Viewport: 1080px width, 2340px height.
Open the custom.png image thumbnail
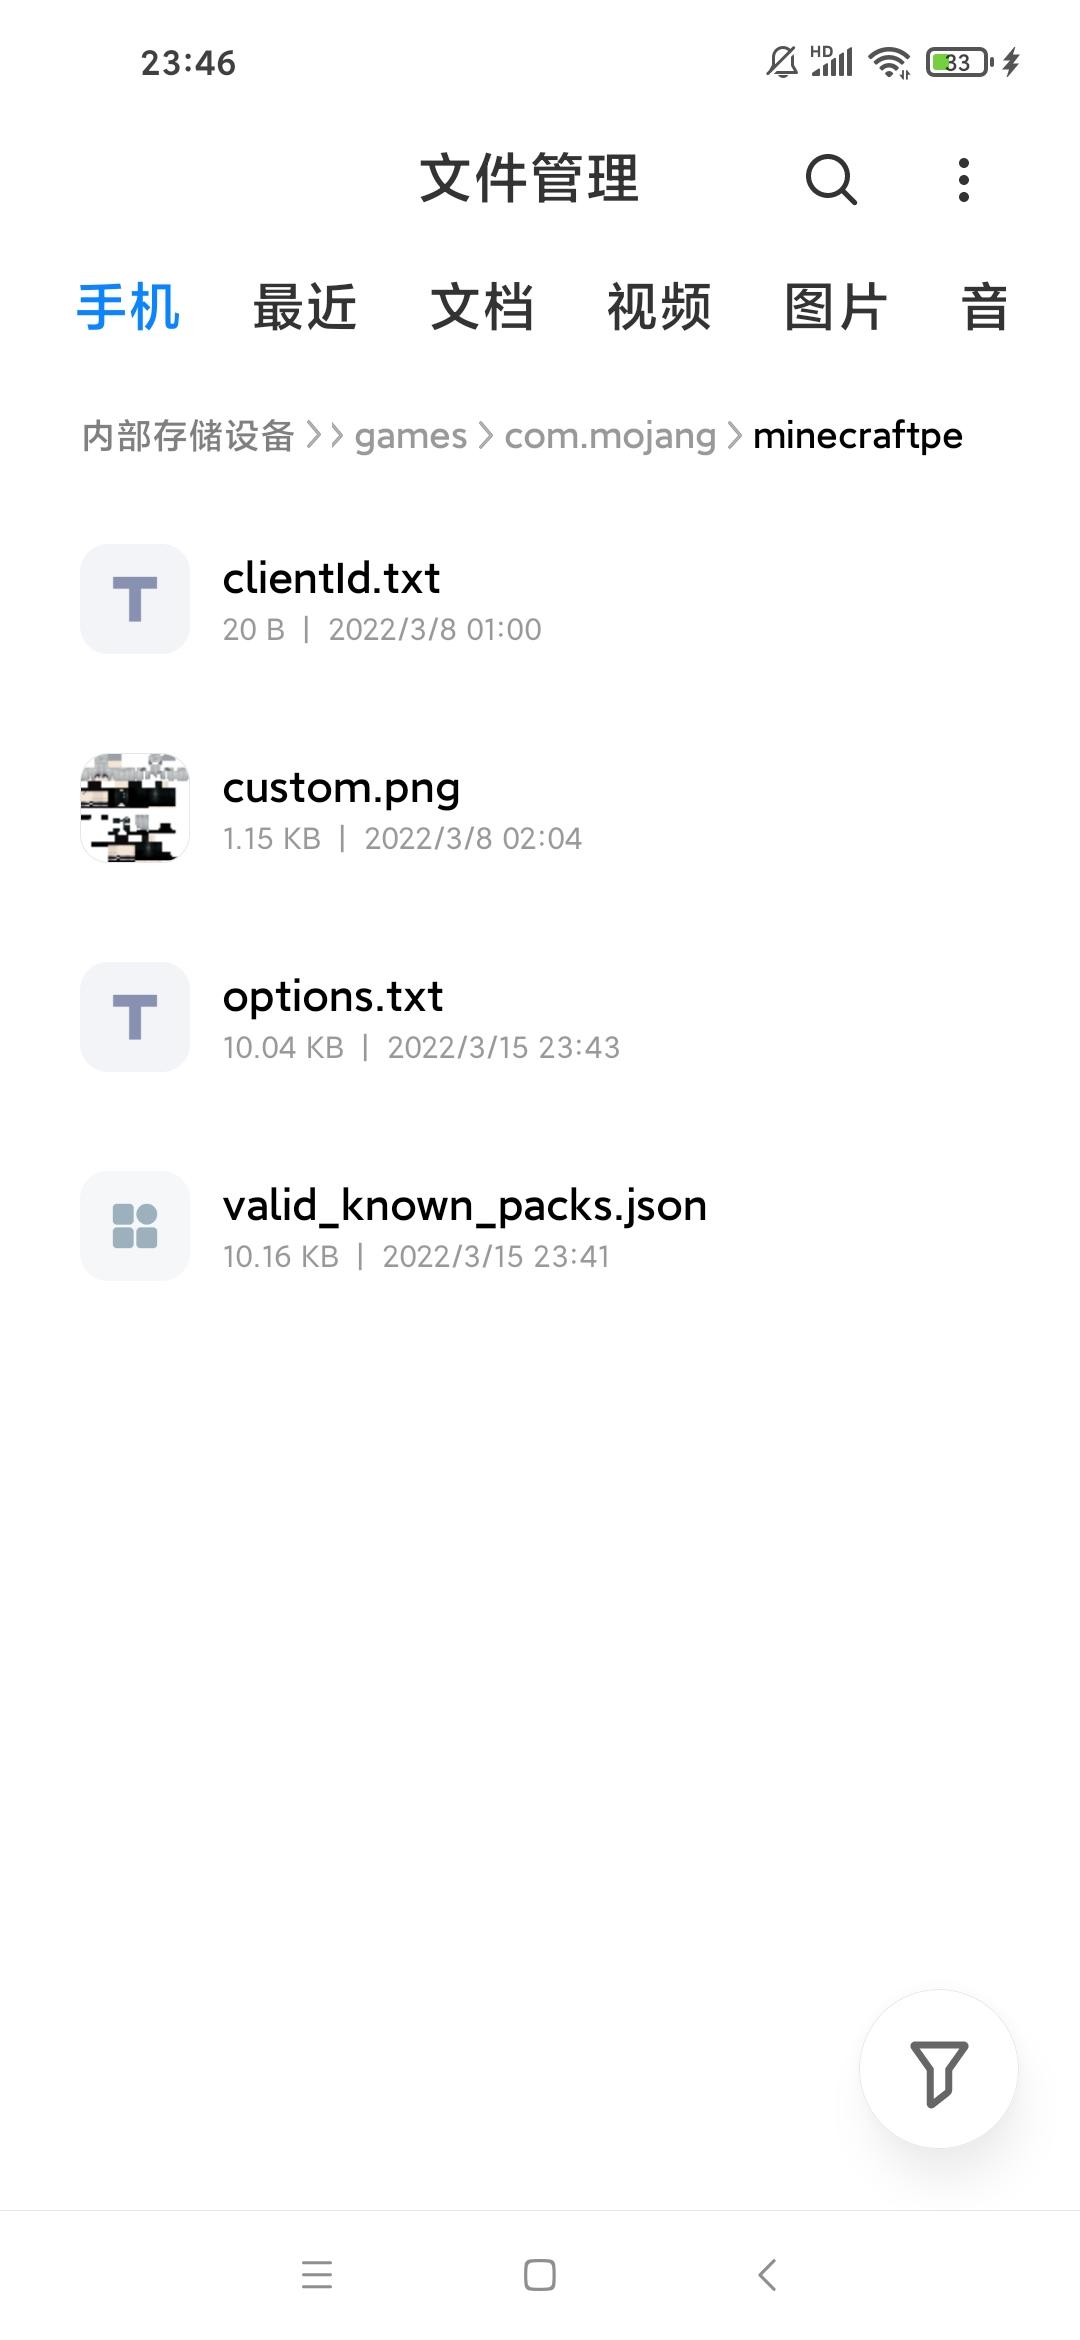point(135,808)
